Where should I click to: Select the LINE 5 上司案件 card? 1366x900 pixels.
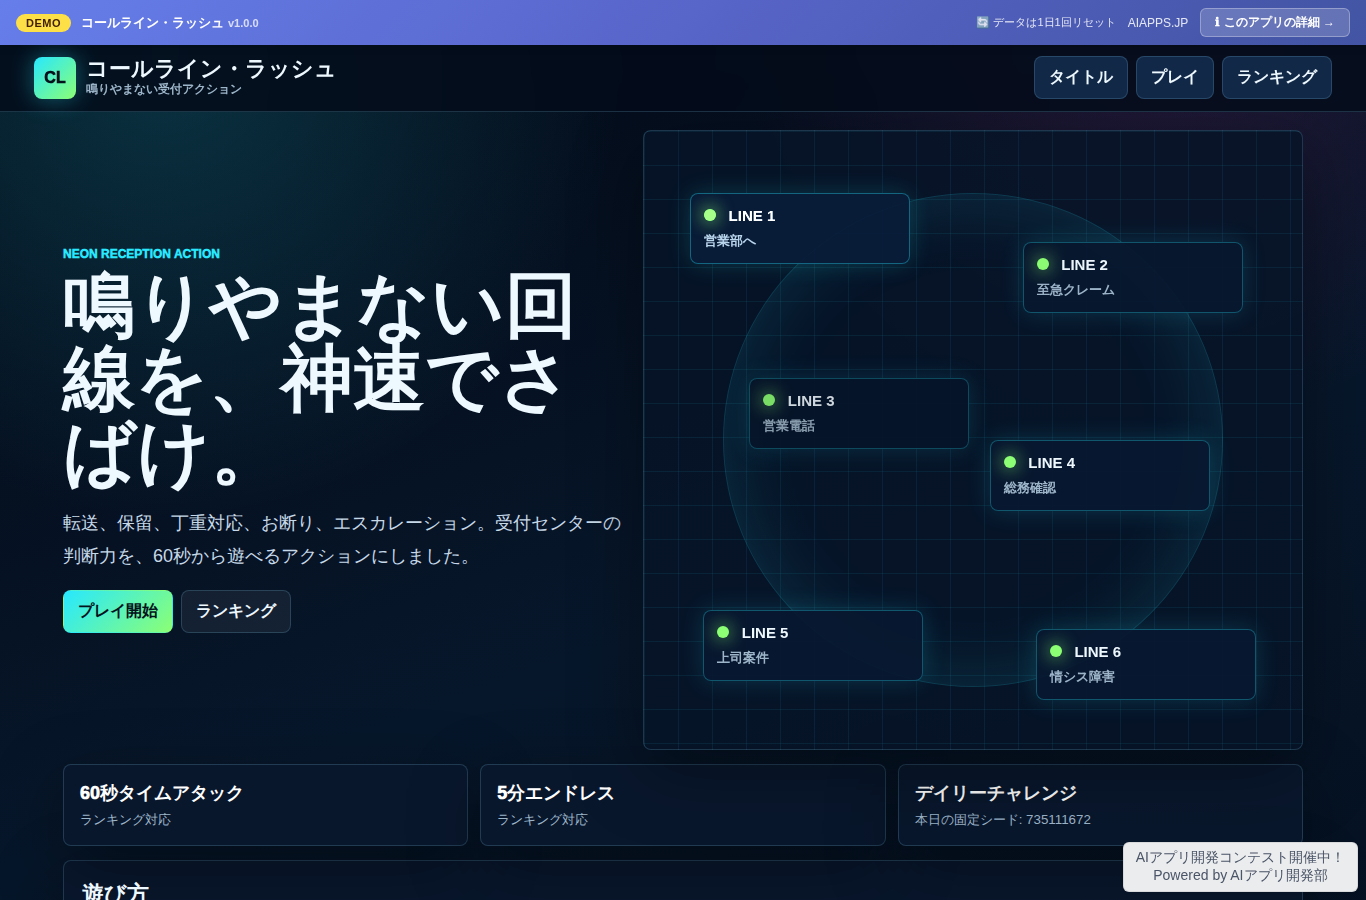tap(813, 645)
